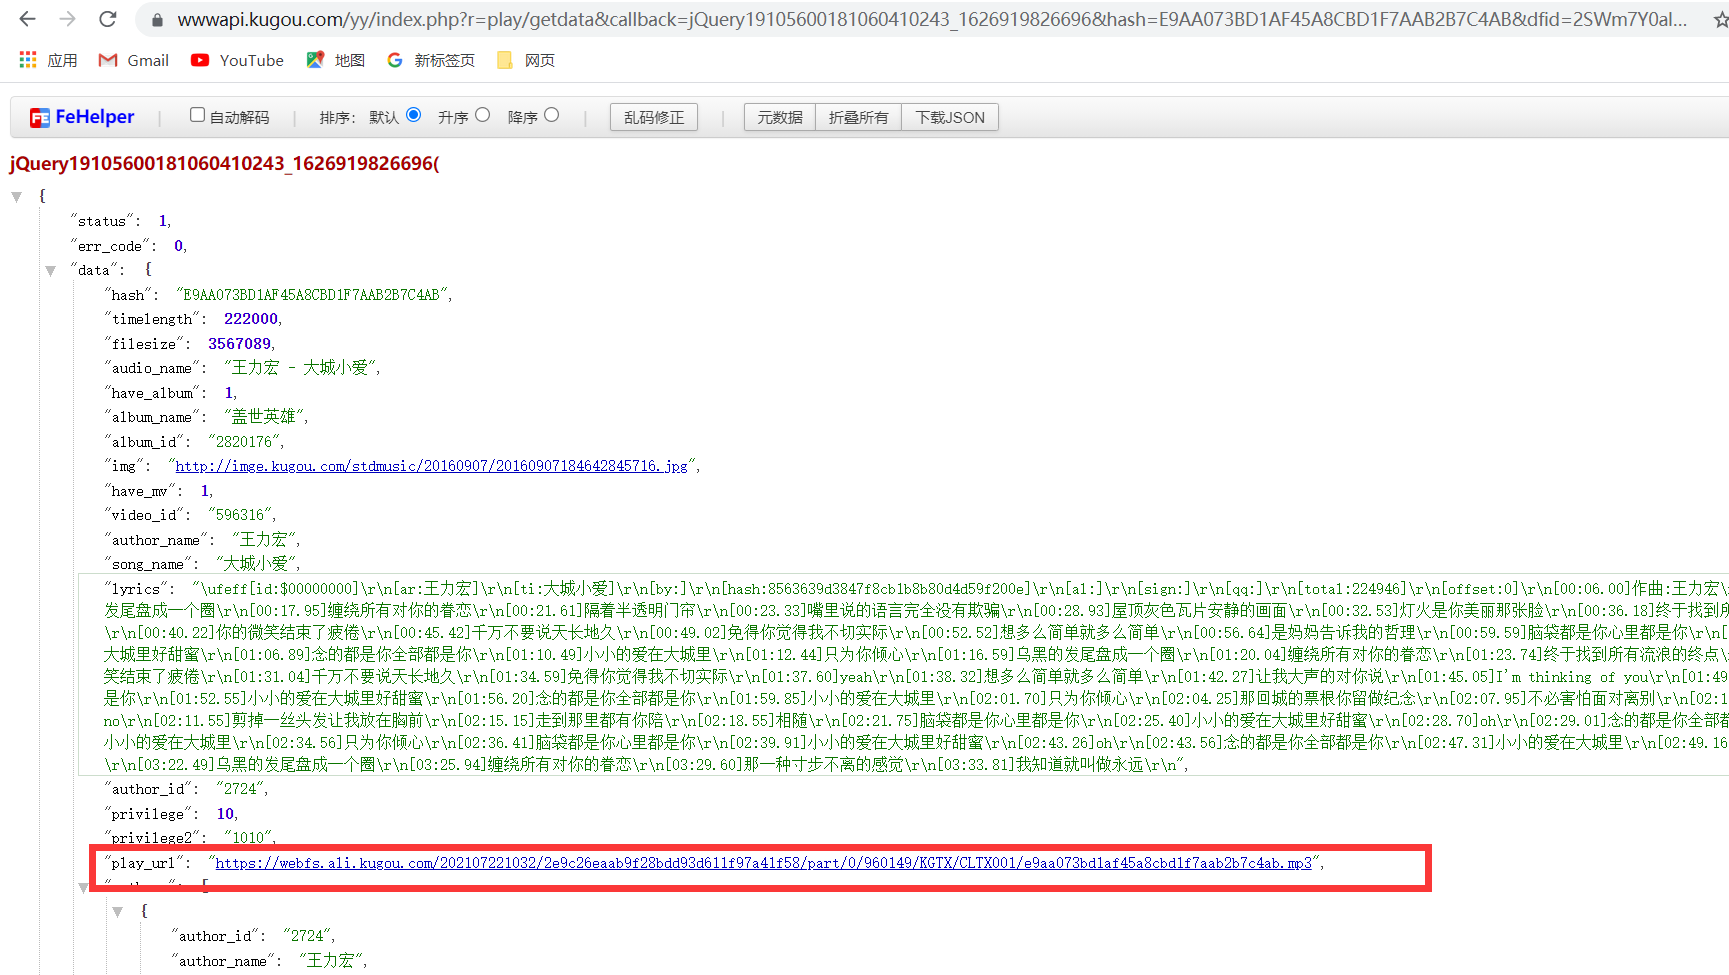
Task: Select 默认 sort order radio
Action: pos(414,115)
